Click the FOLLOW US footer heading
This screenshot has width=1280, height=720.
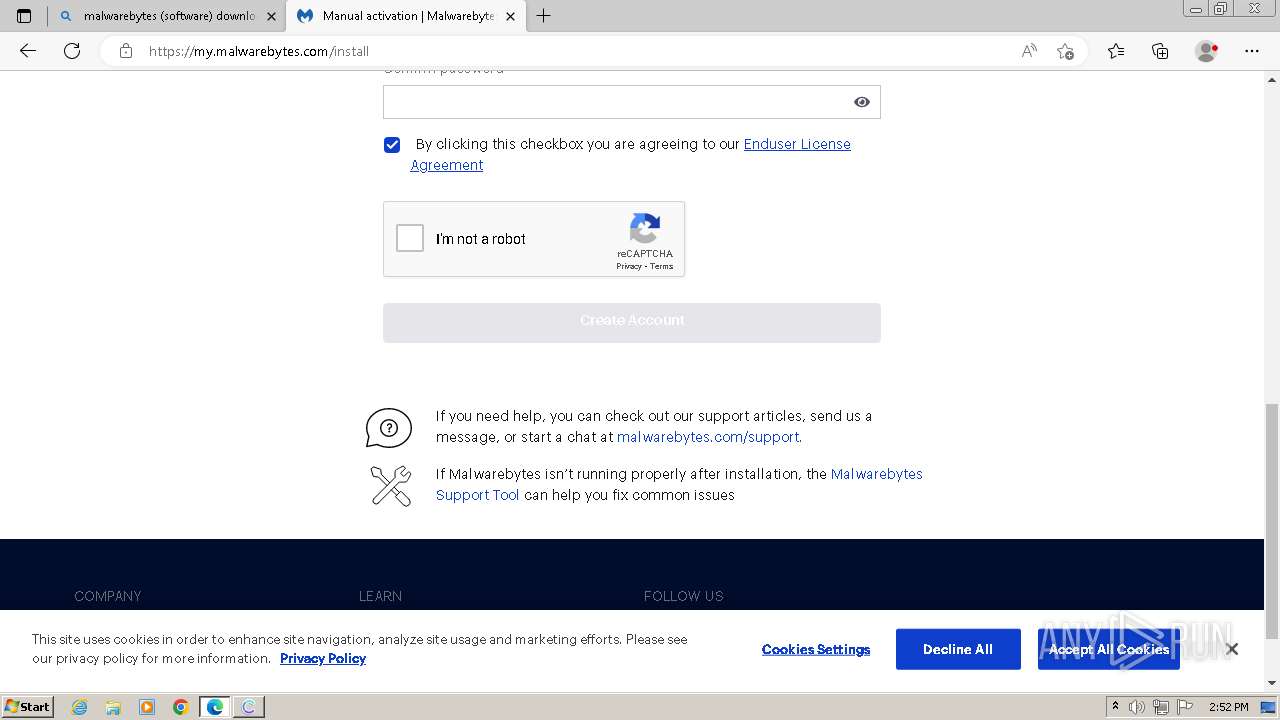pos(683,596)
